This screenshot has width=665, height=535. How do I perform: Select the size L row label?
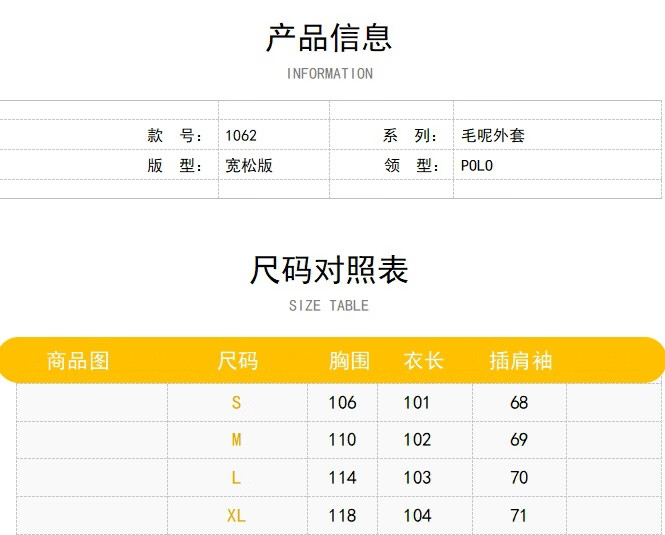(x=236, y=478)
